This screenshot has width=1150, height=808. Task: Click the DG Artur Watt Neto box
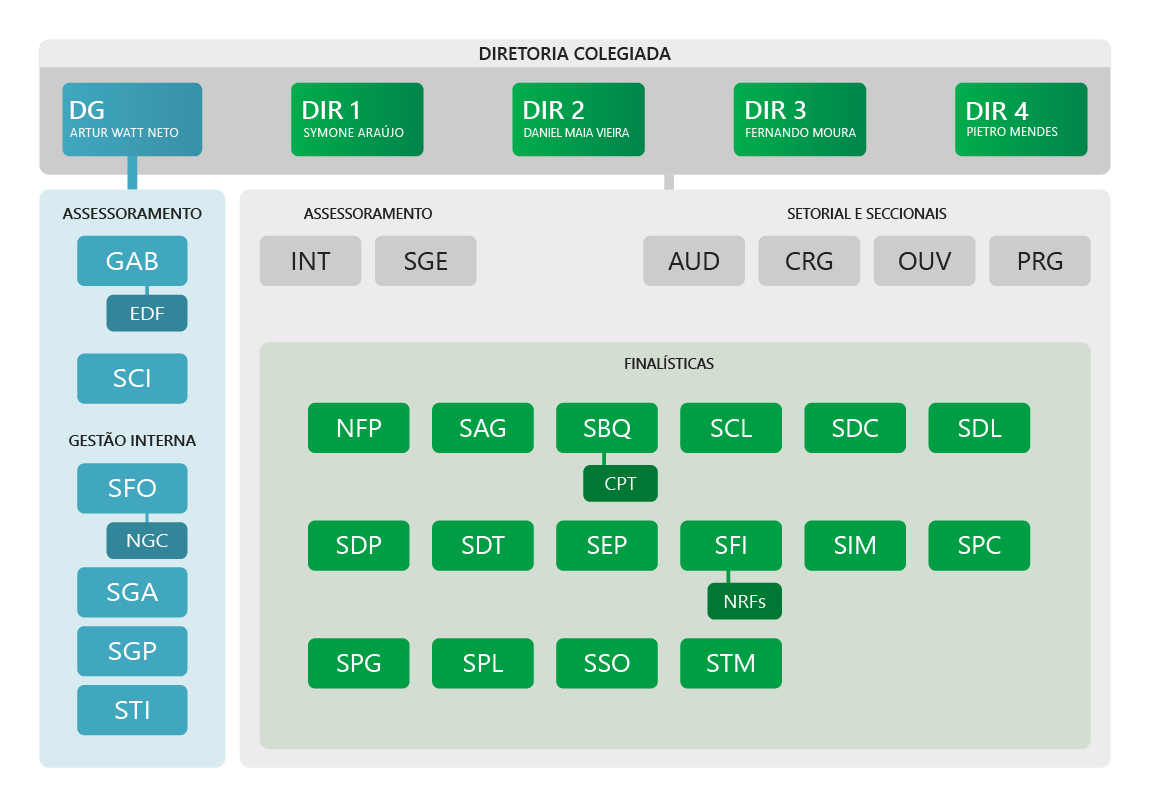point(132,119)
